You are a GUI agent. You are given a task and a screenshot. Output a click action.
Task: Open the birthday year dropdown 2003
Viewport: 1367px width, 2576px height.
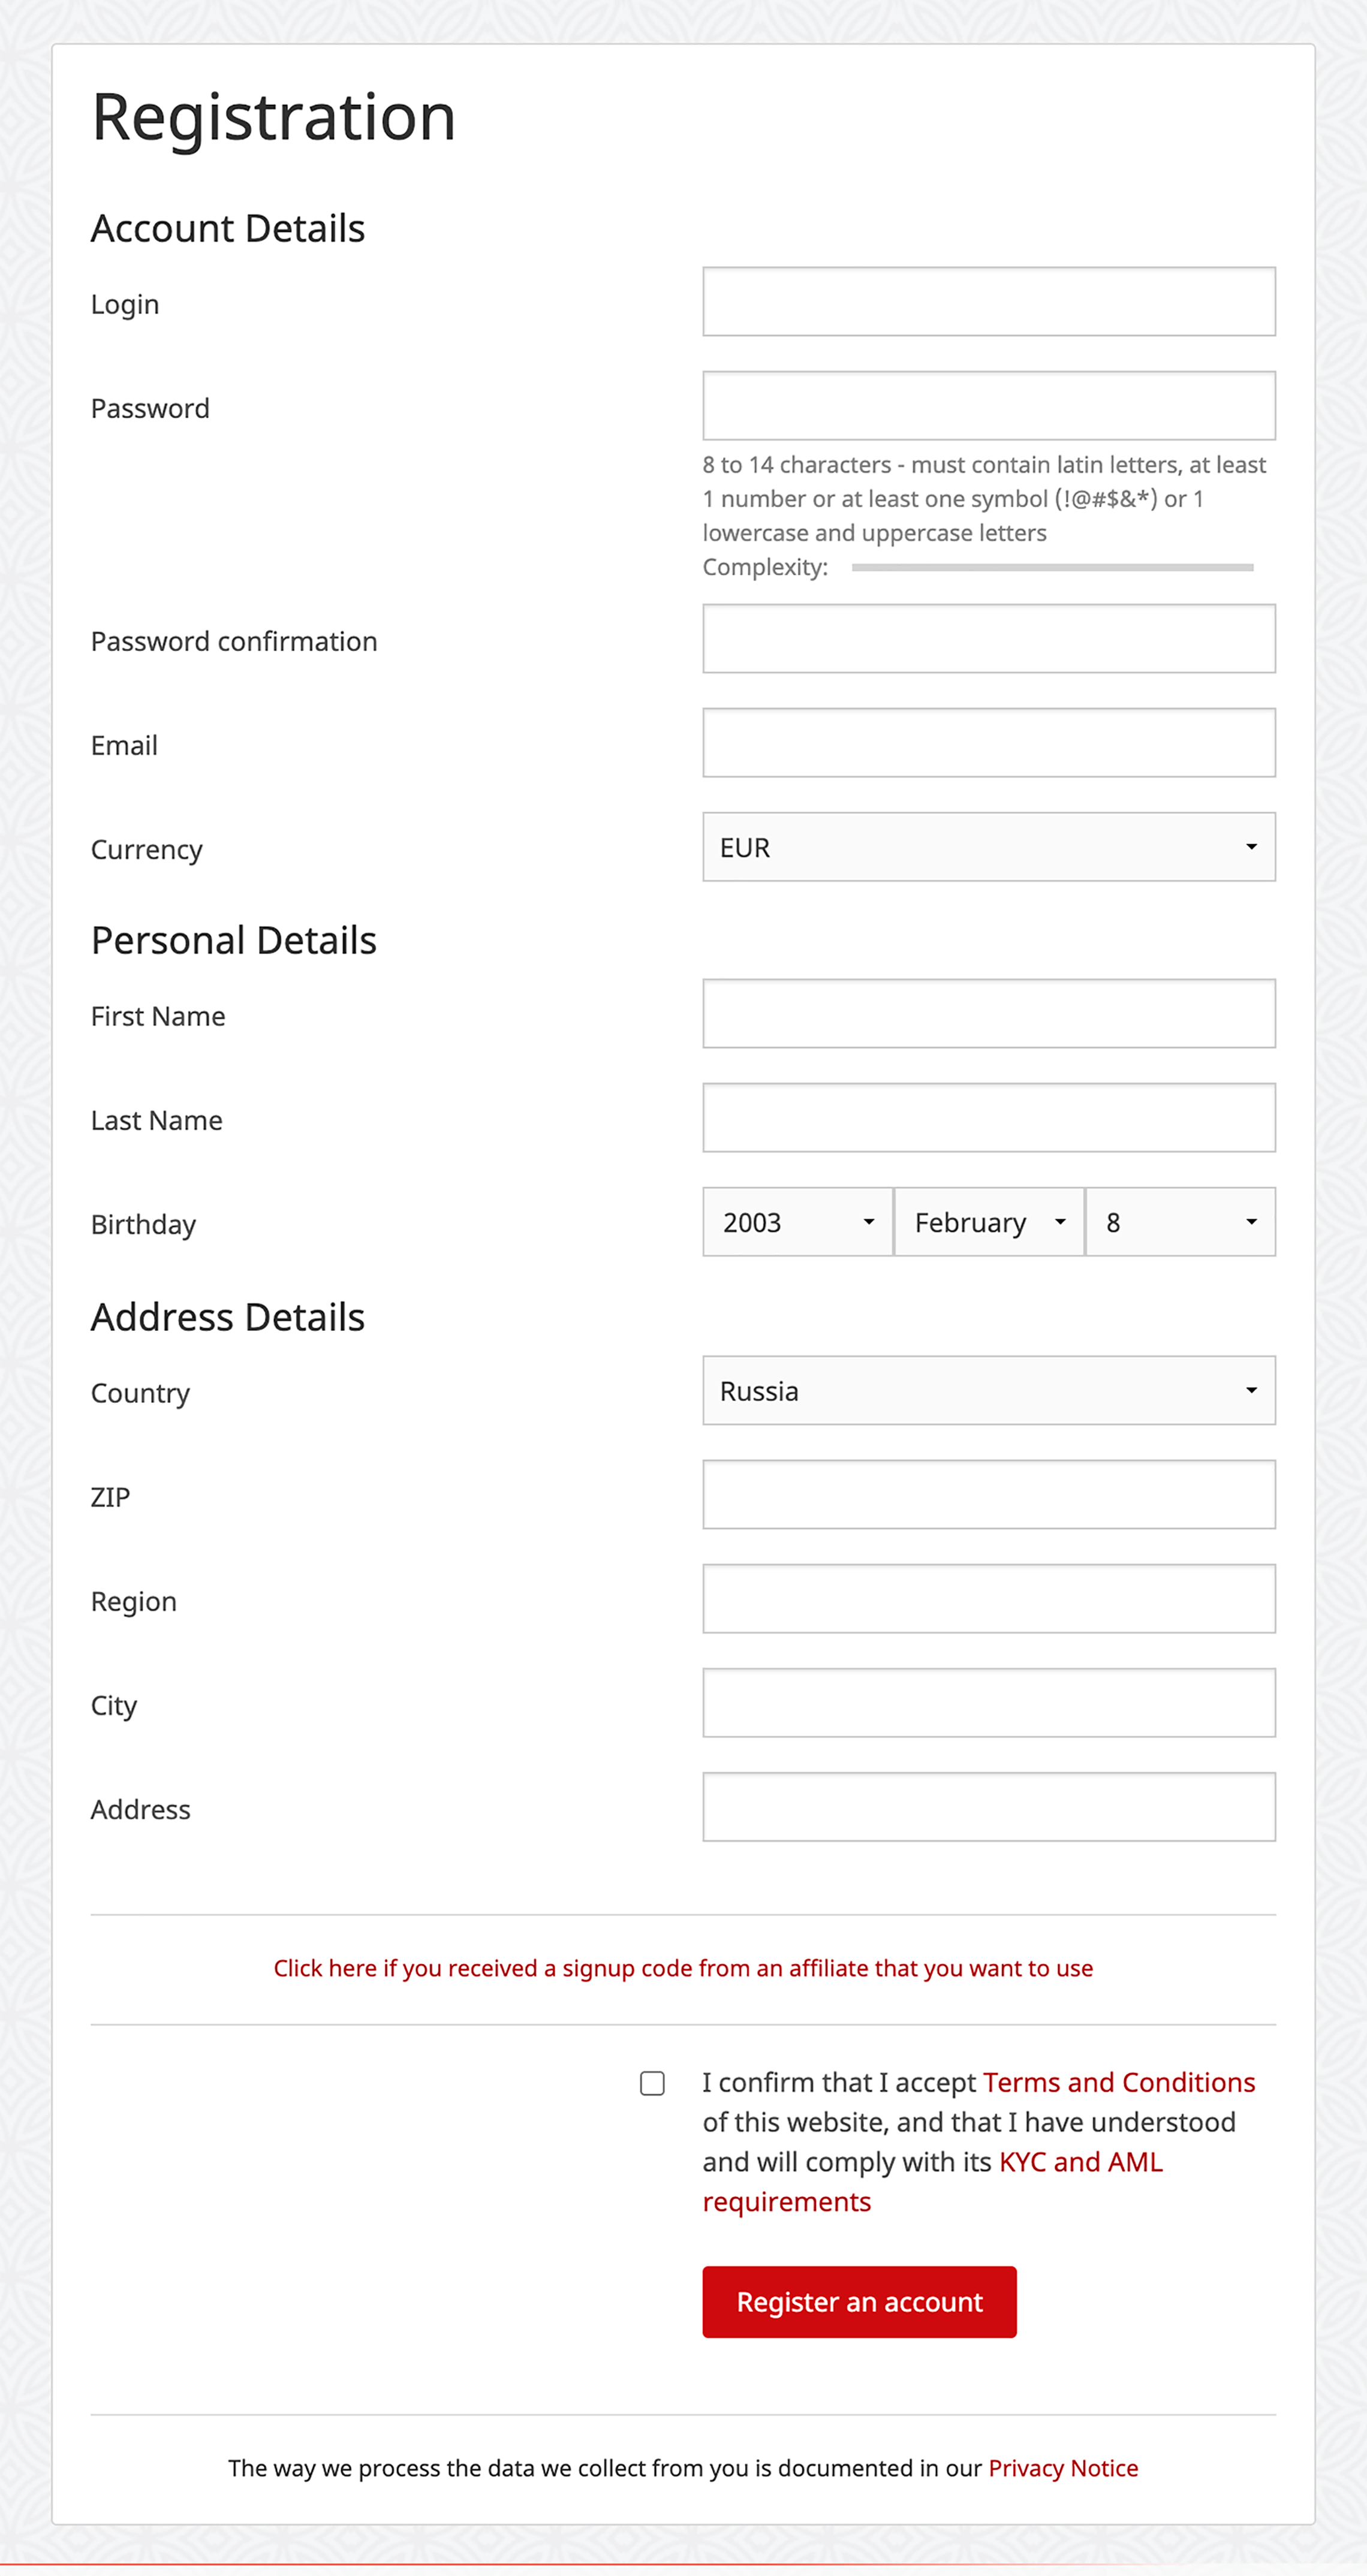[797, 1221]
